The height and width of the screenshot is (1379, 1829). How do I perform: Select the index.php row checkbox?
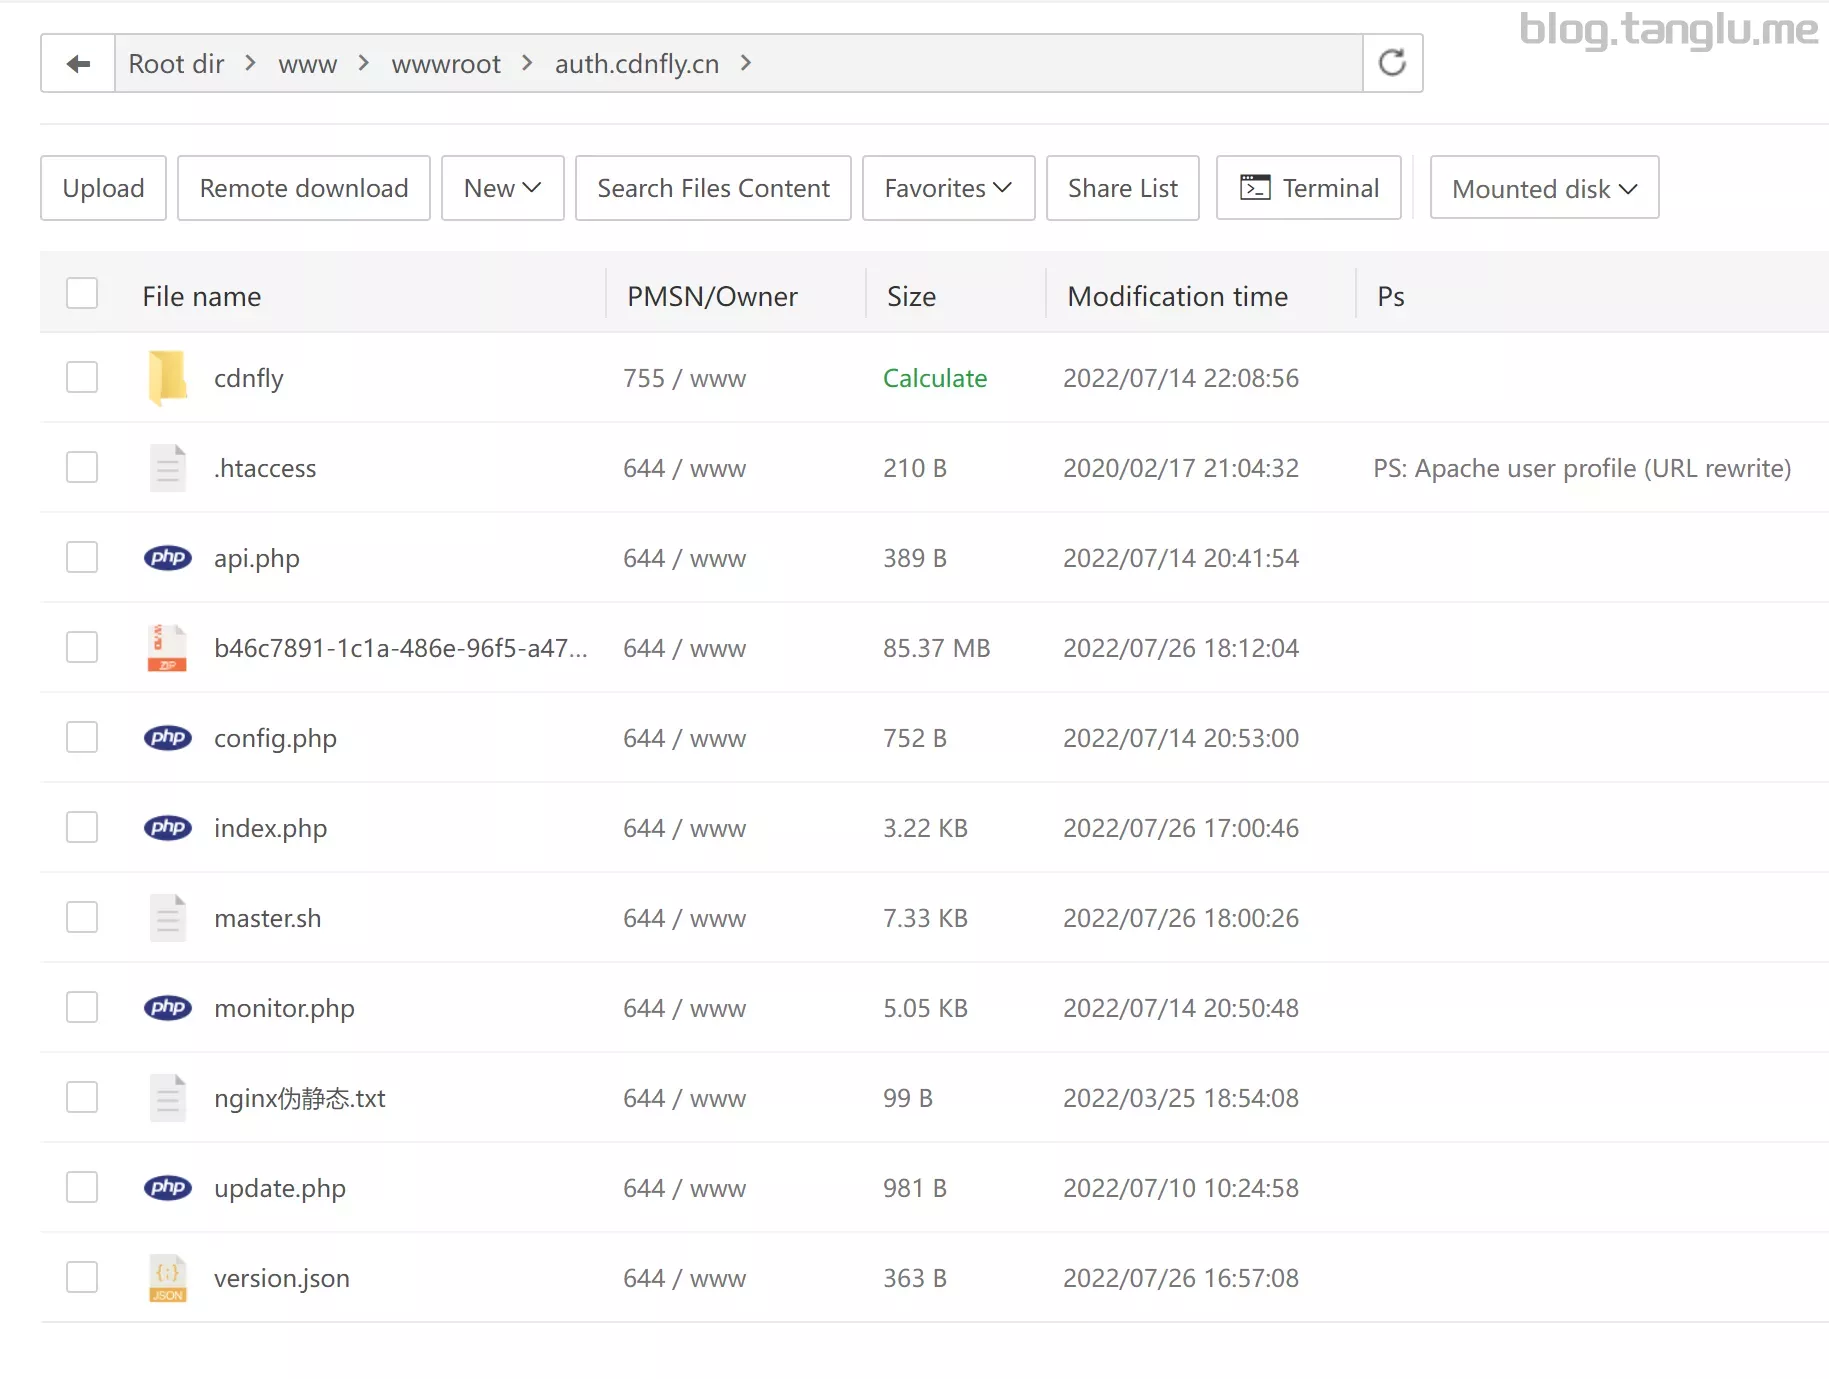click(82, 828)
